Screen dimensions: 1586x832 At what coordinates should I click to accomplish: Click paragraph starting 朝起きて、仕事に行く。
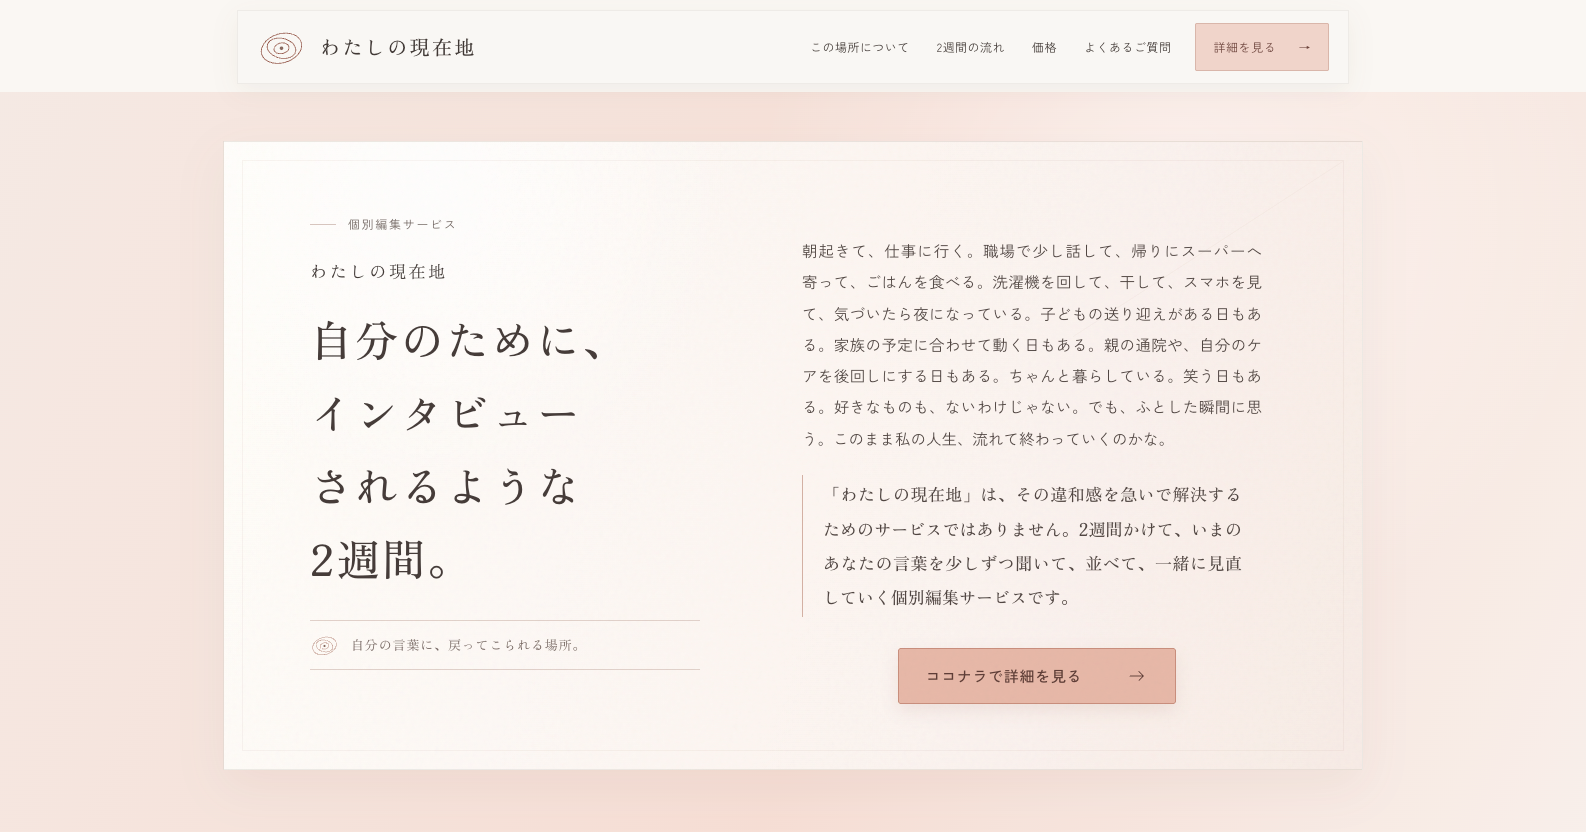pos(1032,344)
